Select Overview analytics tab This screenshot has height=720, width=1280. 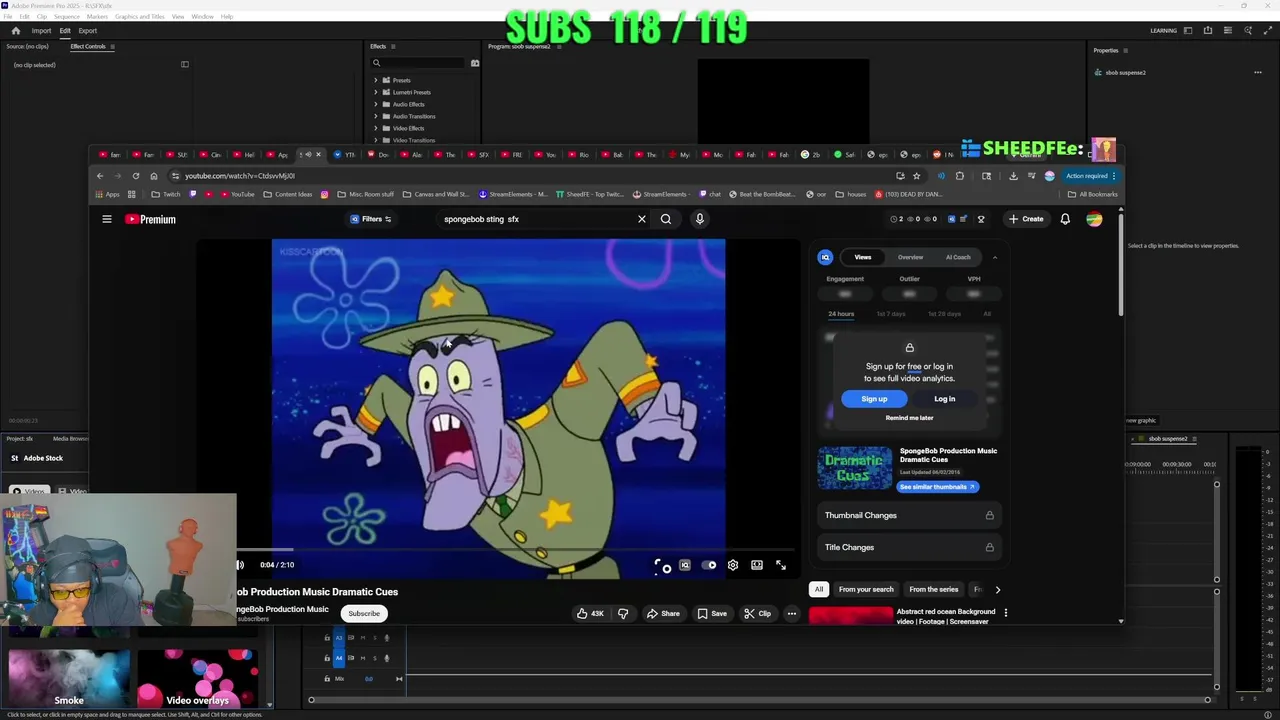pyautogui.click(x=910, y=257)
